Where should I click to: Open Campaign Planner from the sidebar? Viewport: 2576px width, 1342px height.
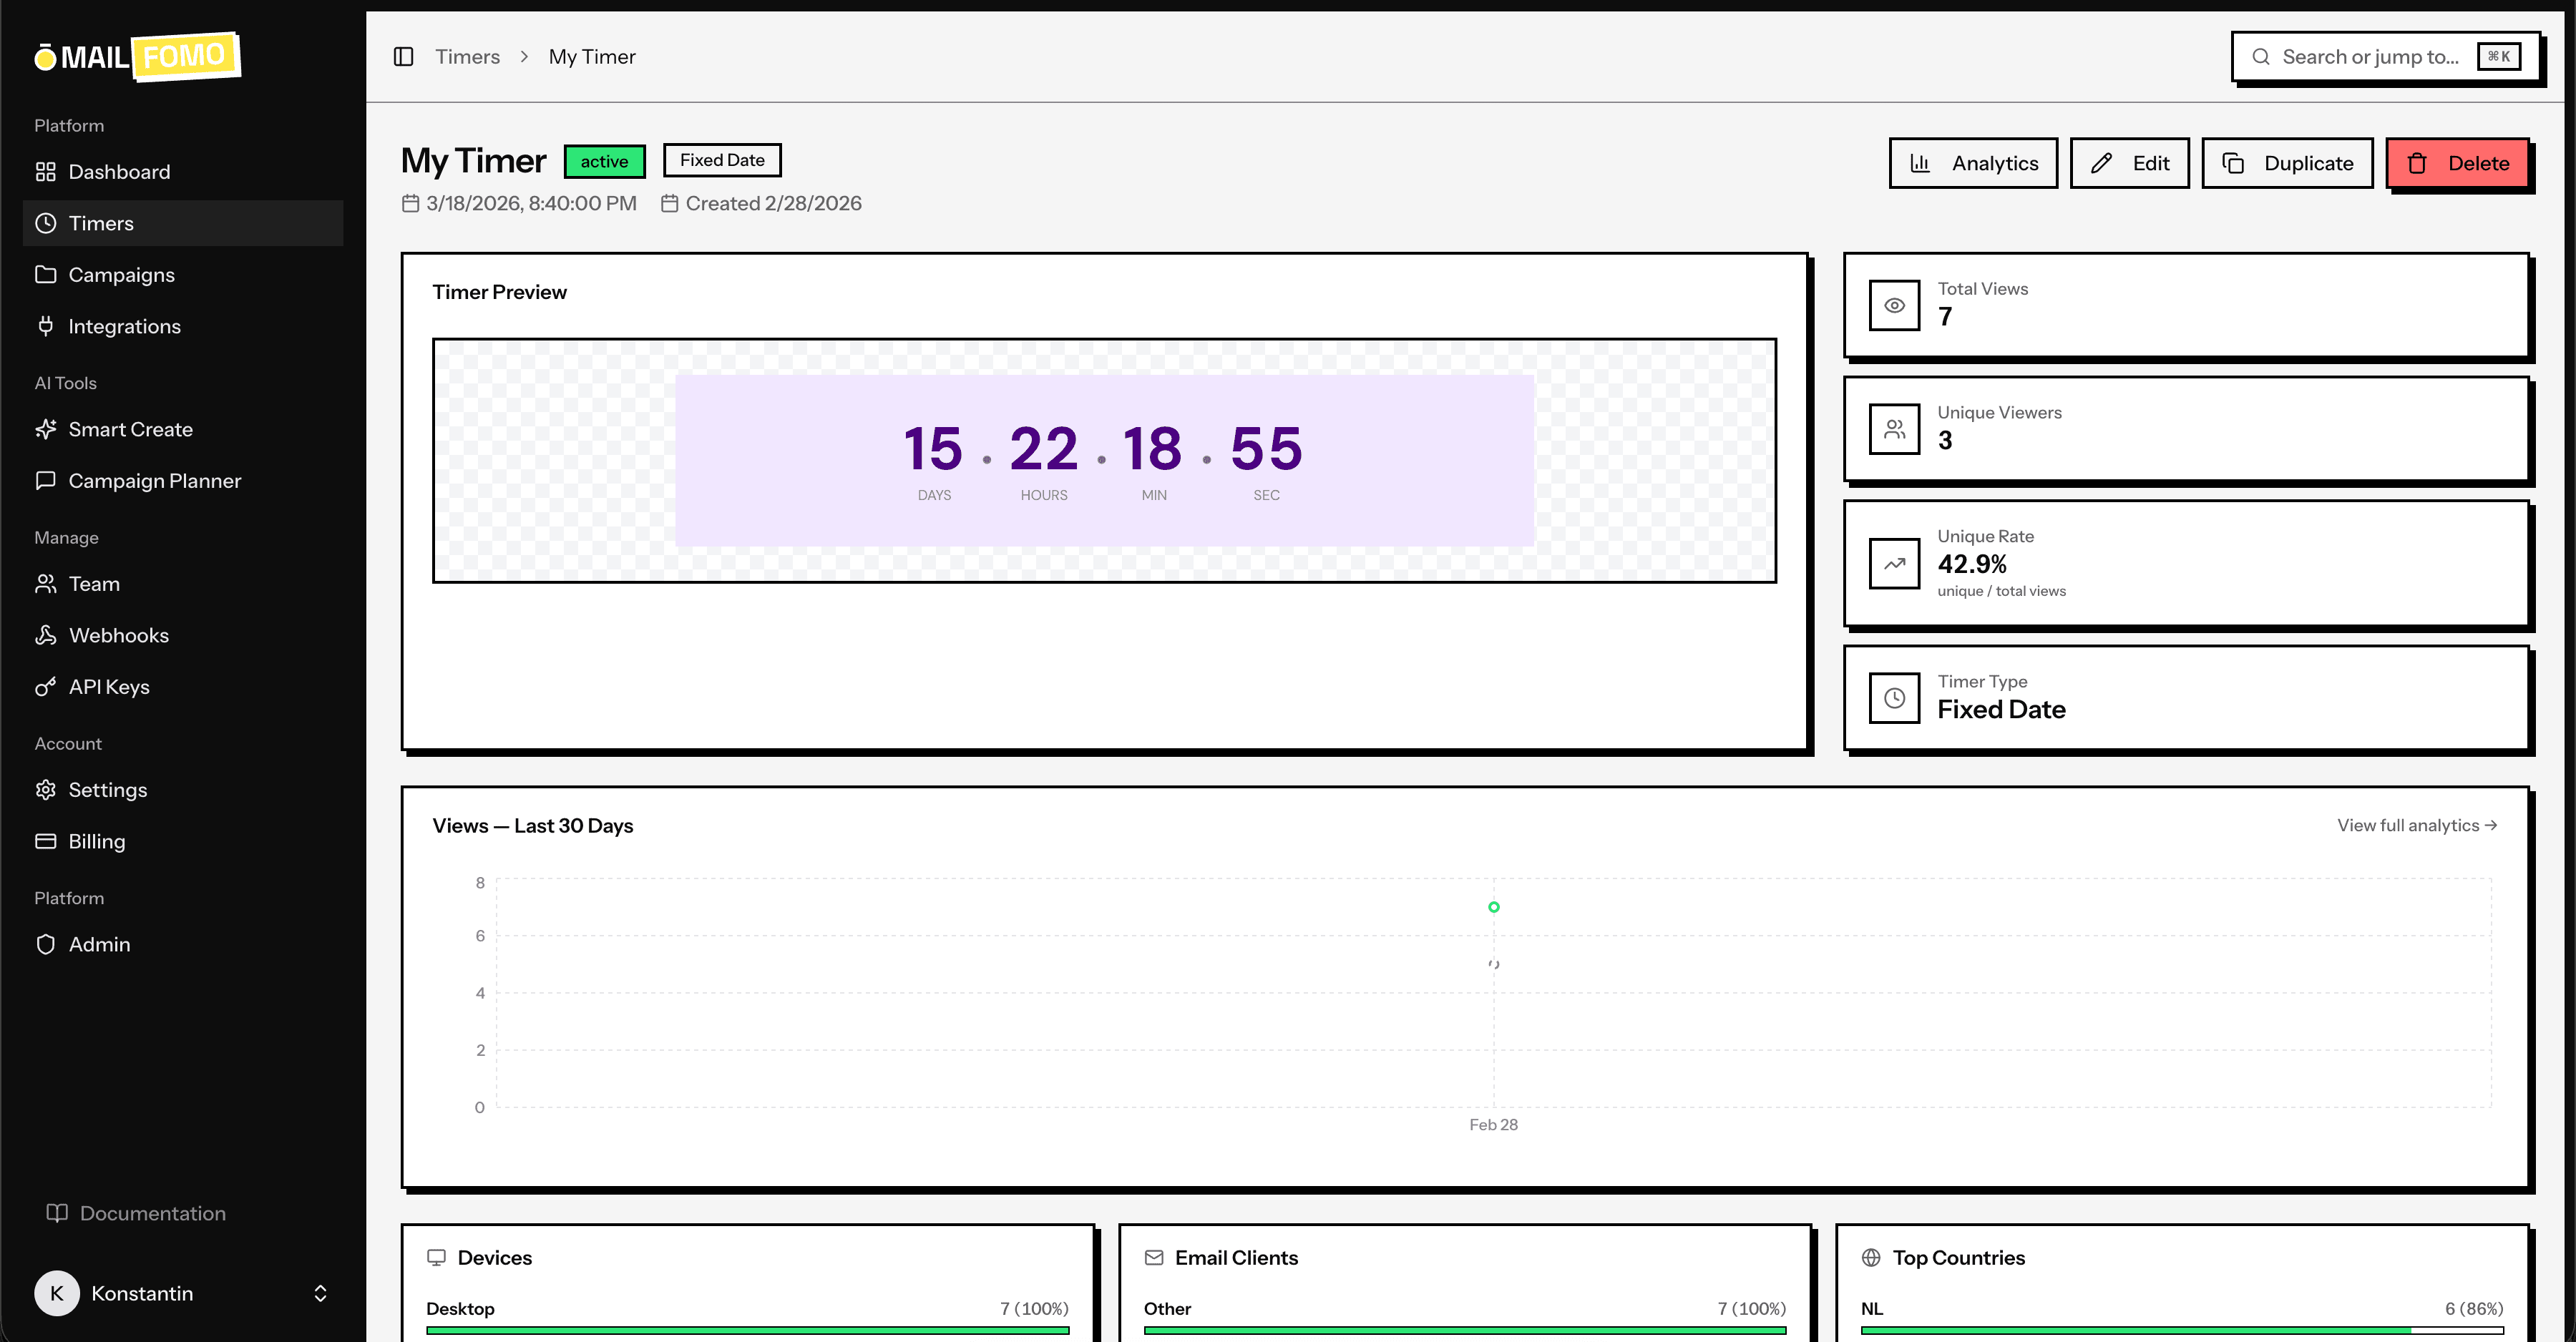pos(155,481)
